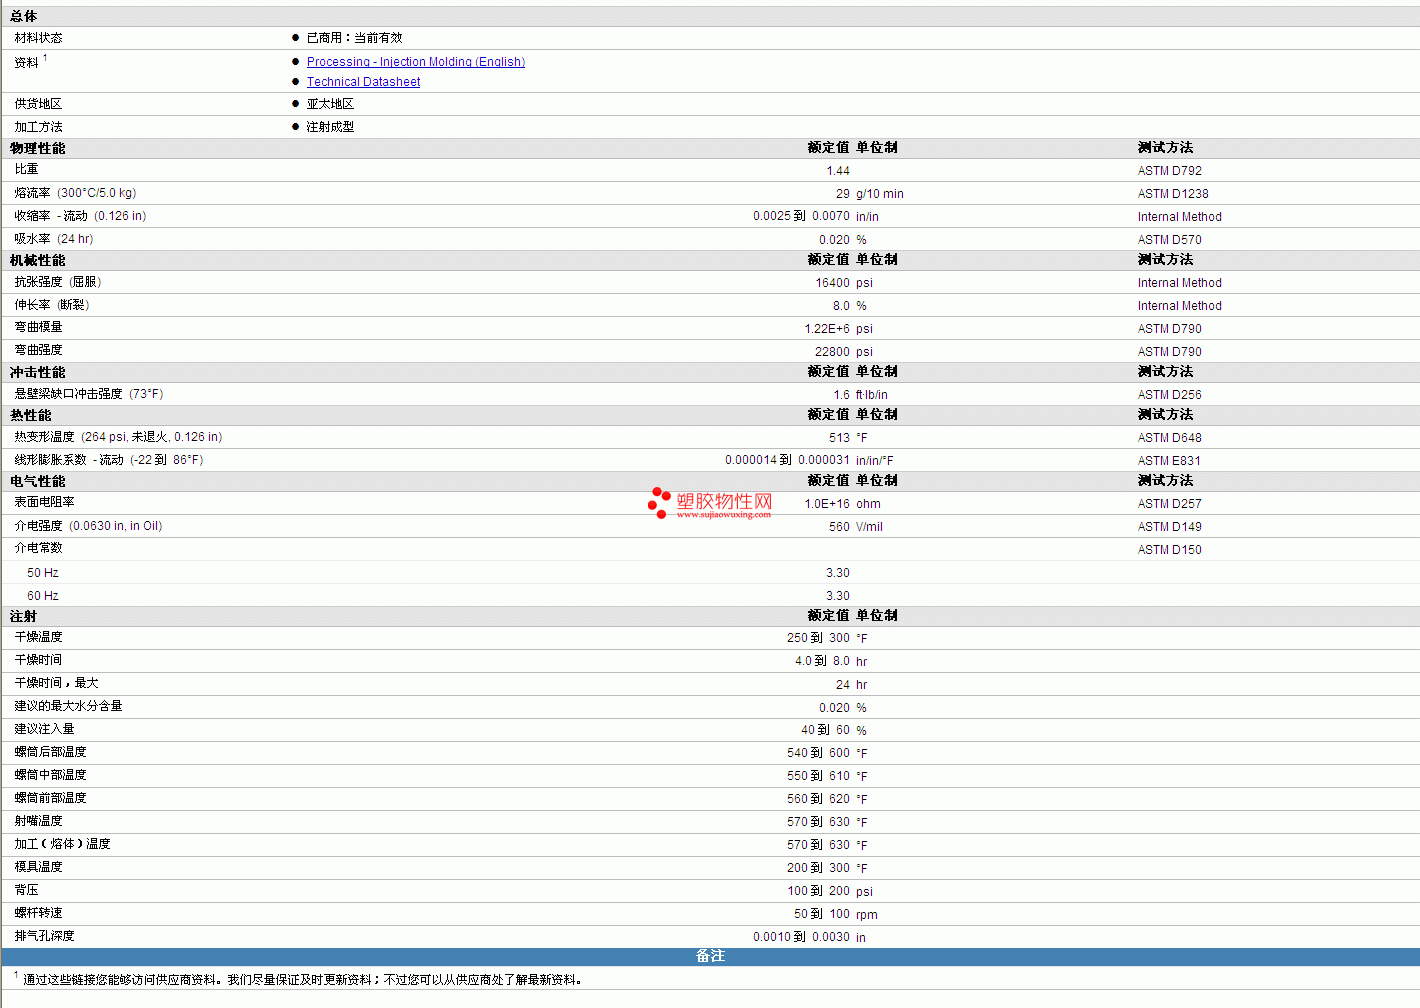The width and height of the screenshot is (1420, 1008).
Task: Click ASTM D149 test method
Action: tap(1169, 527)
